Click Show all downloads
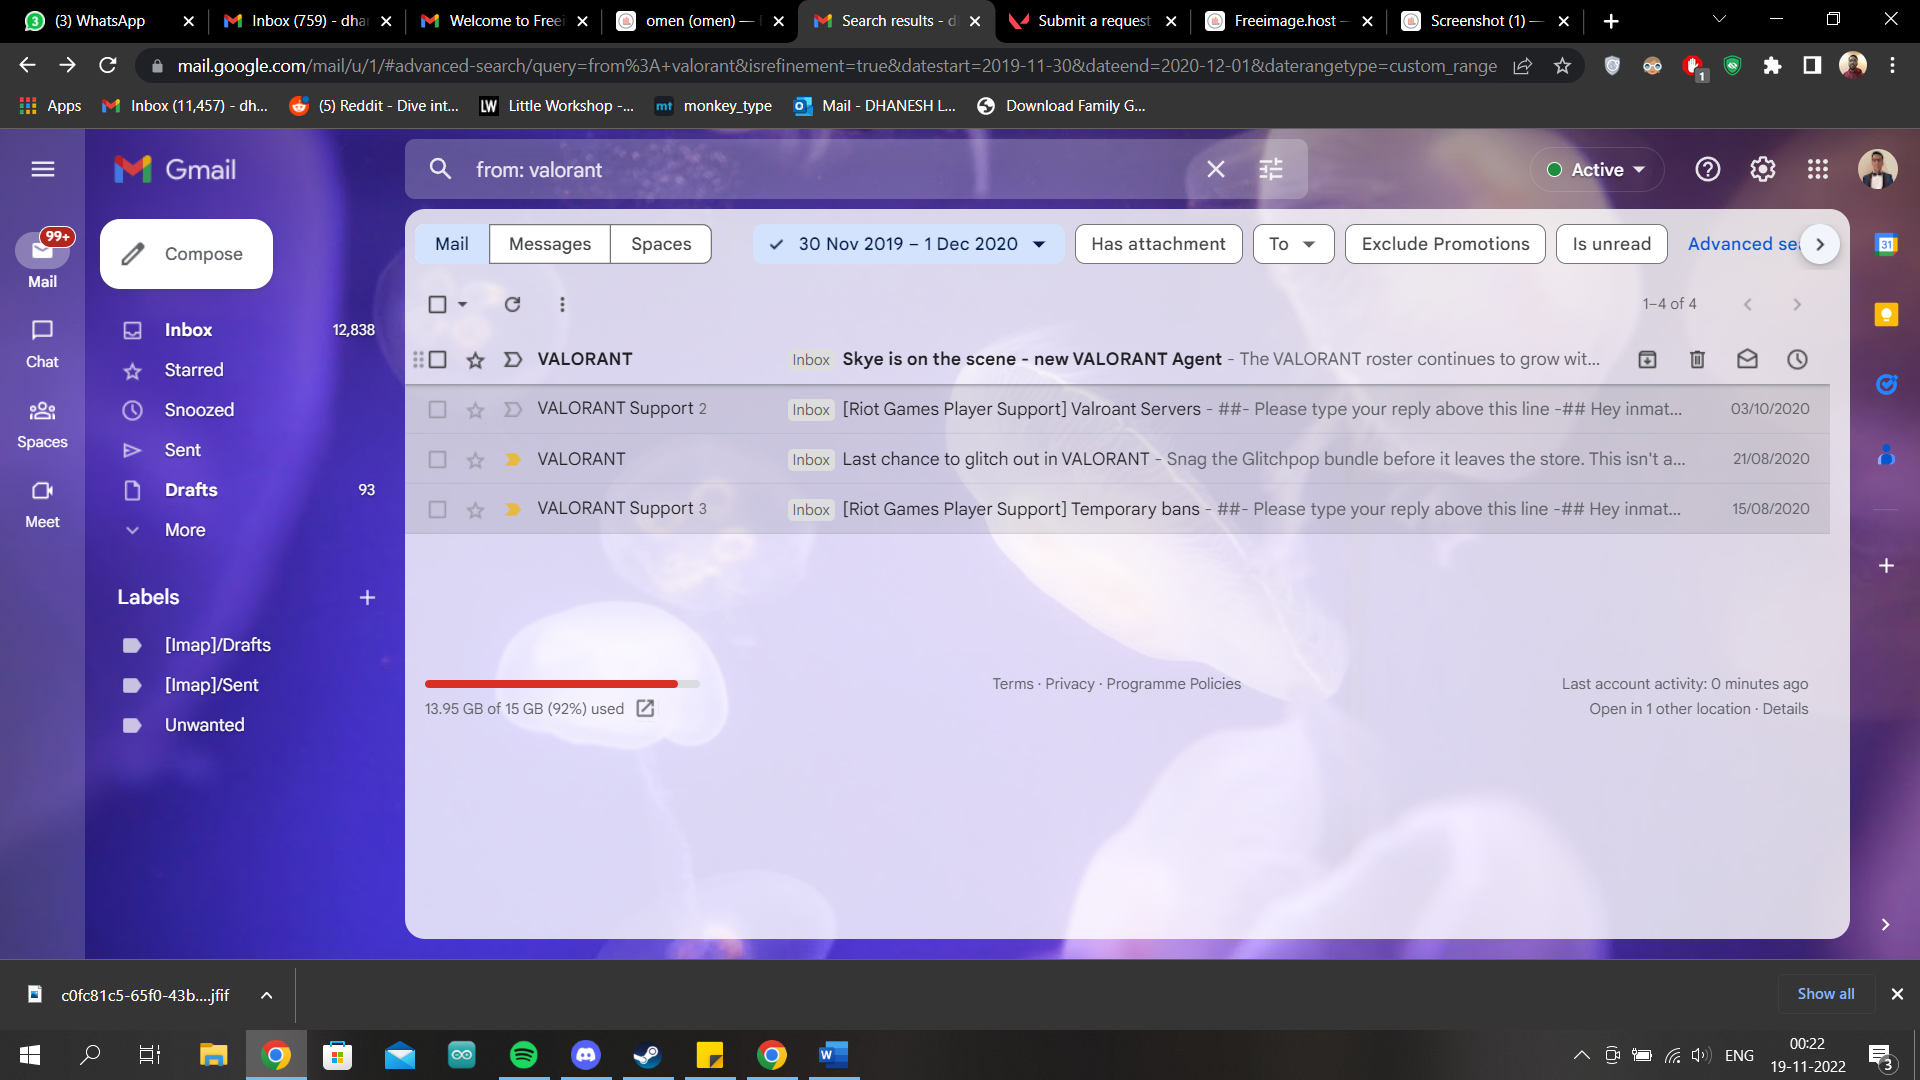The image size is (1920, 1080). tap(1825, 994)
